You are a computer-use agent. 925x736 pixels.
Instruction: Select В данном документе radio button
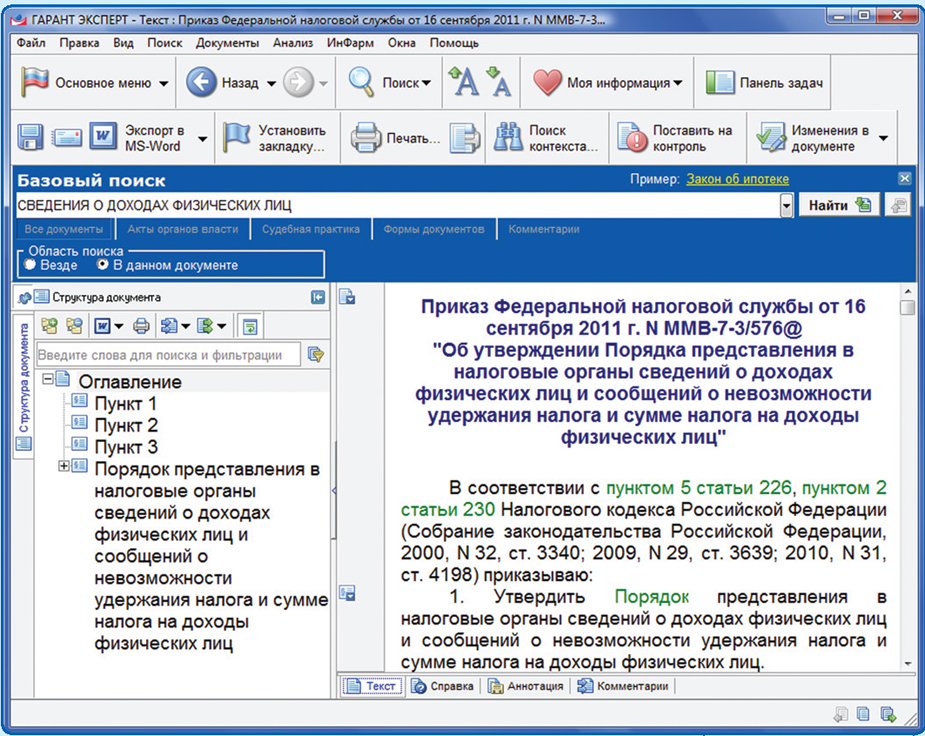pos(102,265)
